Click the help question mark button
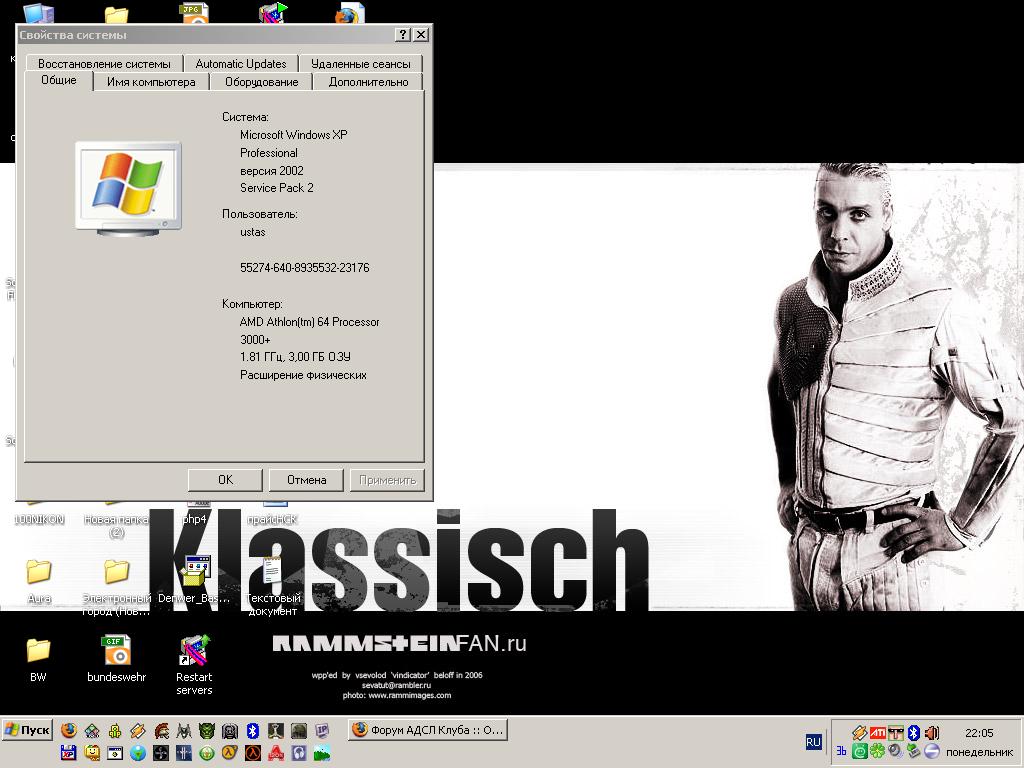This screenshot has height=768, width=1024. [x=403, y=35]
